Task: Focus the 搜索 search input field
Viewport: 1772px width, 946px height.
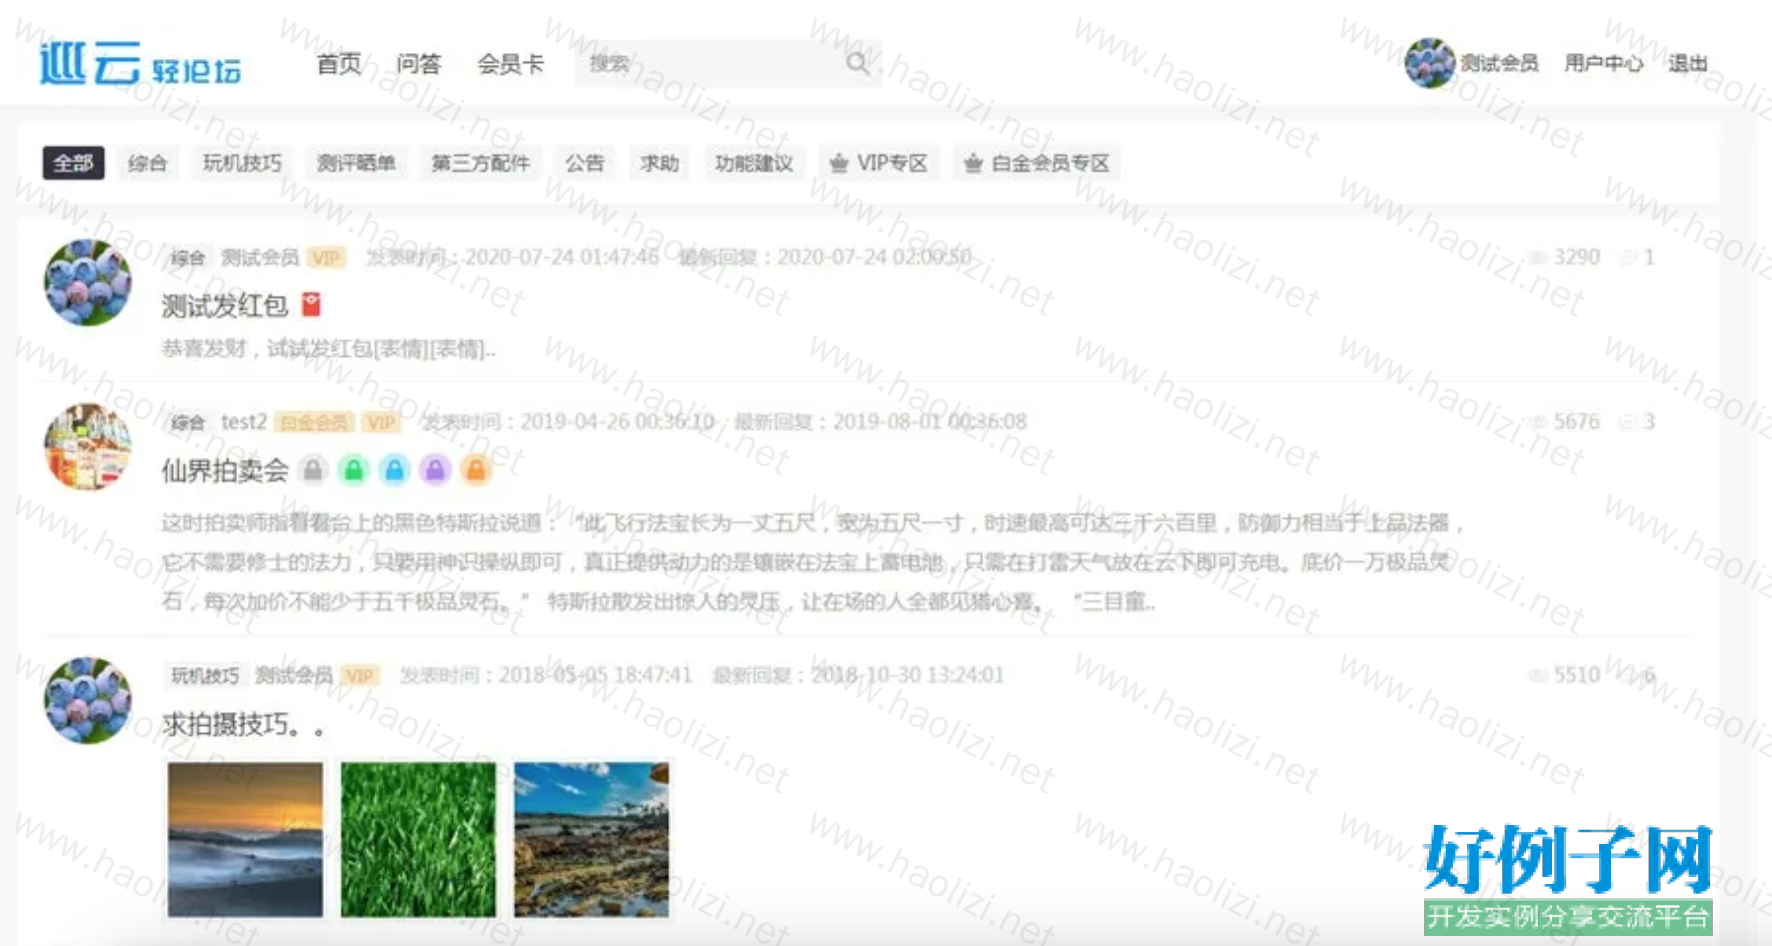Action: click(710, 63)
